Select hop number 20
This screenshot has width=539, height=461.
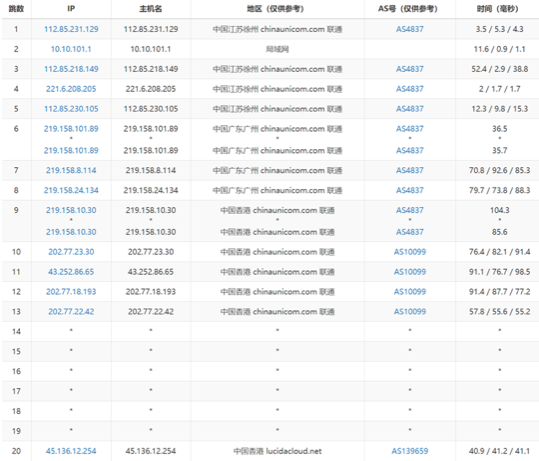click(16, 451)
